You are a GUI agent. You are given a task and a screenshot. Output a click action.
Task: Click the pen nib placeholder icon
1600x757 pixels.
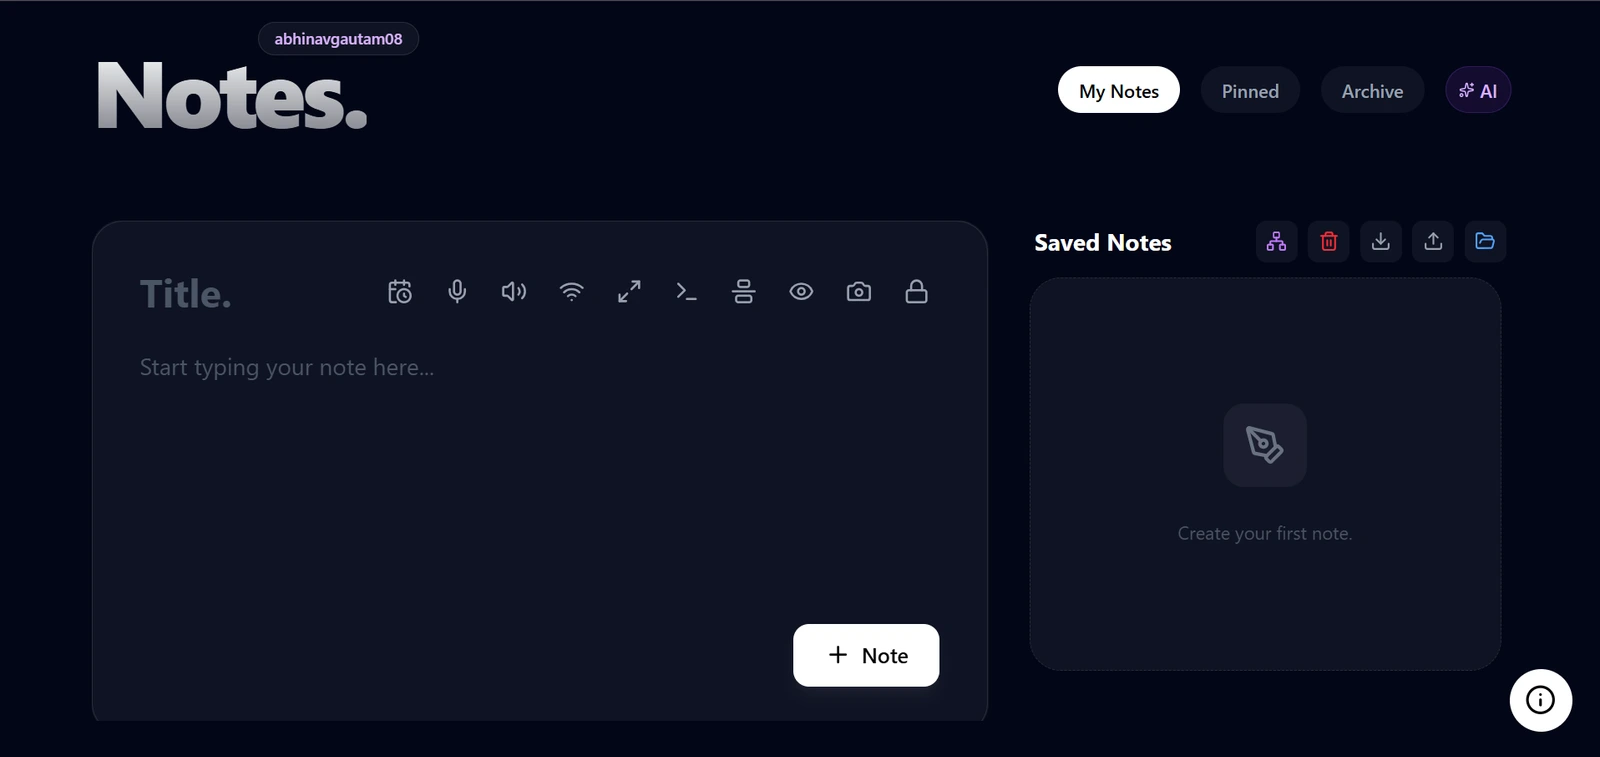click(x=1265, y=445)
